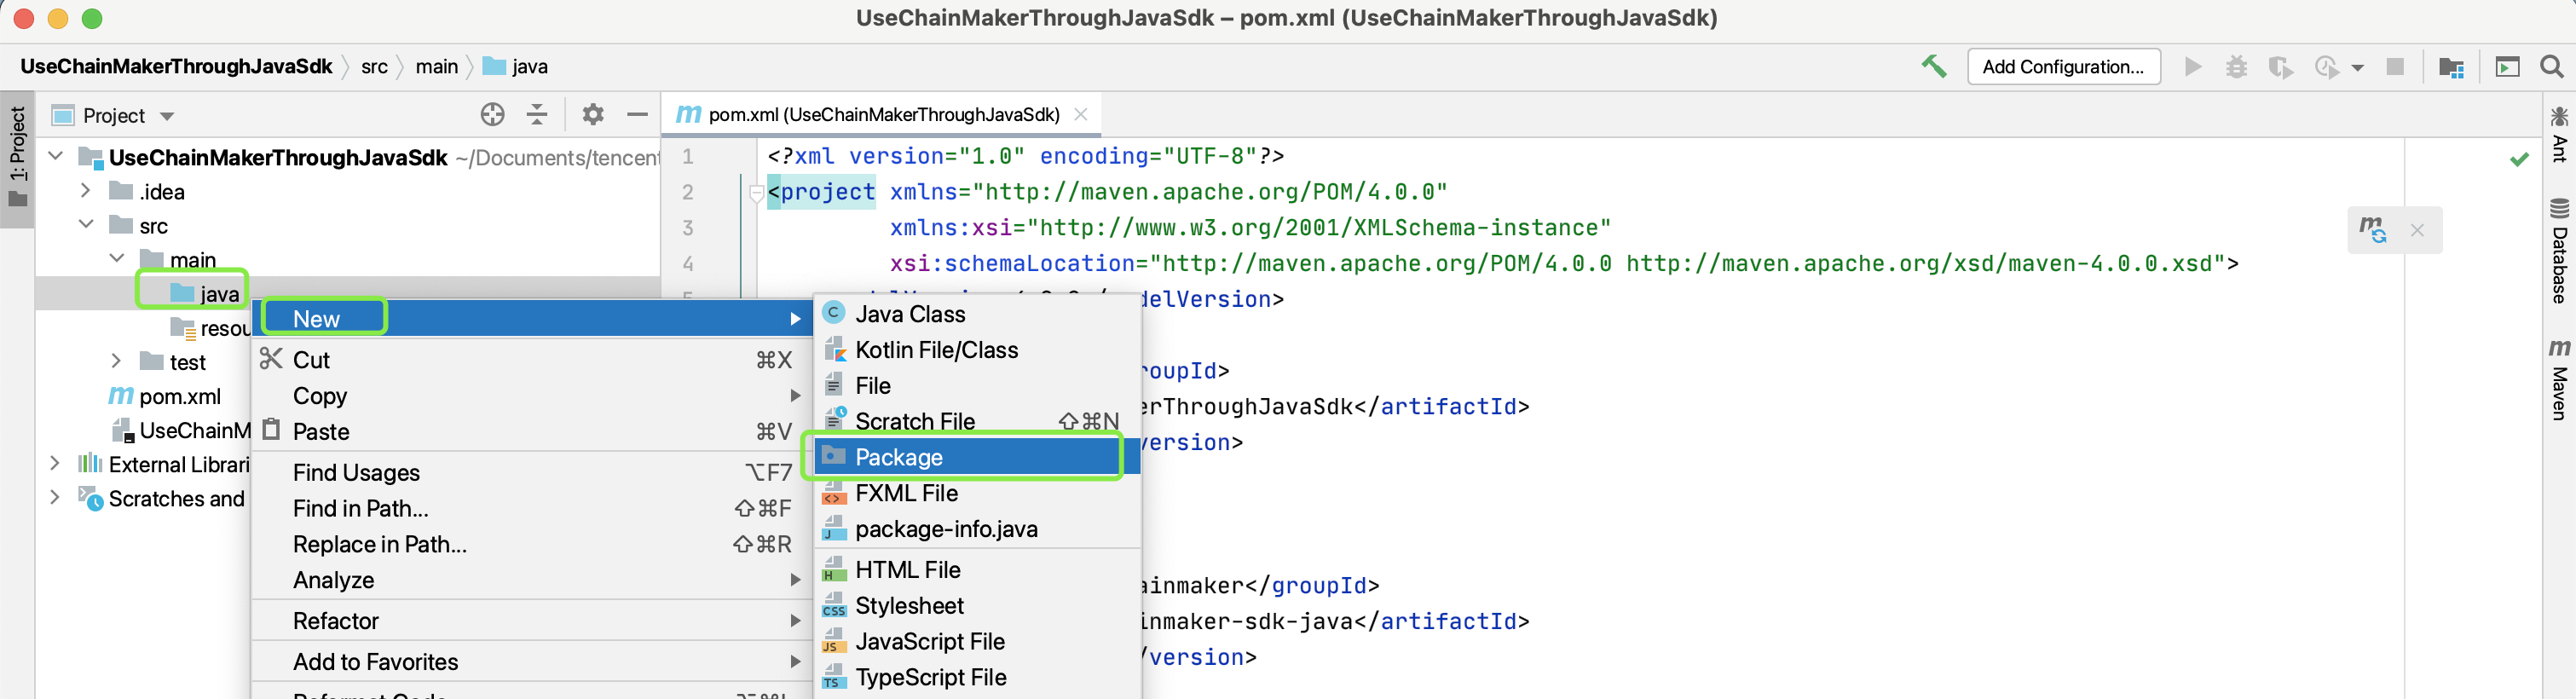Viewport: 2576px width, 699px height.
Task: Click the Locate/Select Opened File target icon
Action: click(x=492, y=115)
